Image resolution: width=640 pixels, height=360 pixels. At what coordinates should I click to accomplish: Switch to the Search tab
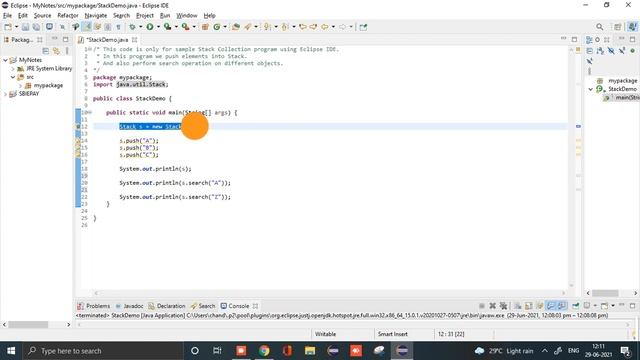coord(202,306)
